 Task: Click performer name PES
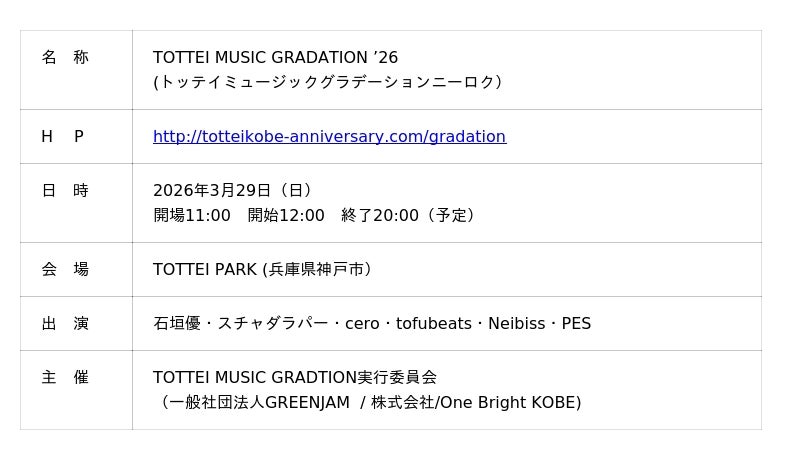[x=576, y=324]
